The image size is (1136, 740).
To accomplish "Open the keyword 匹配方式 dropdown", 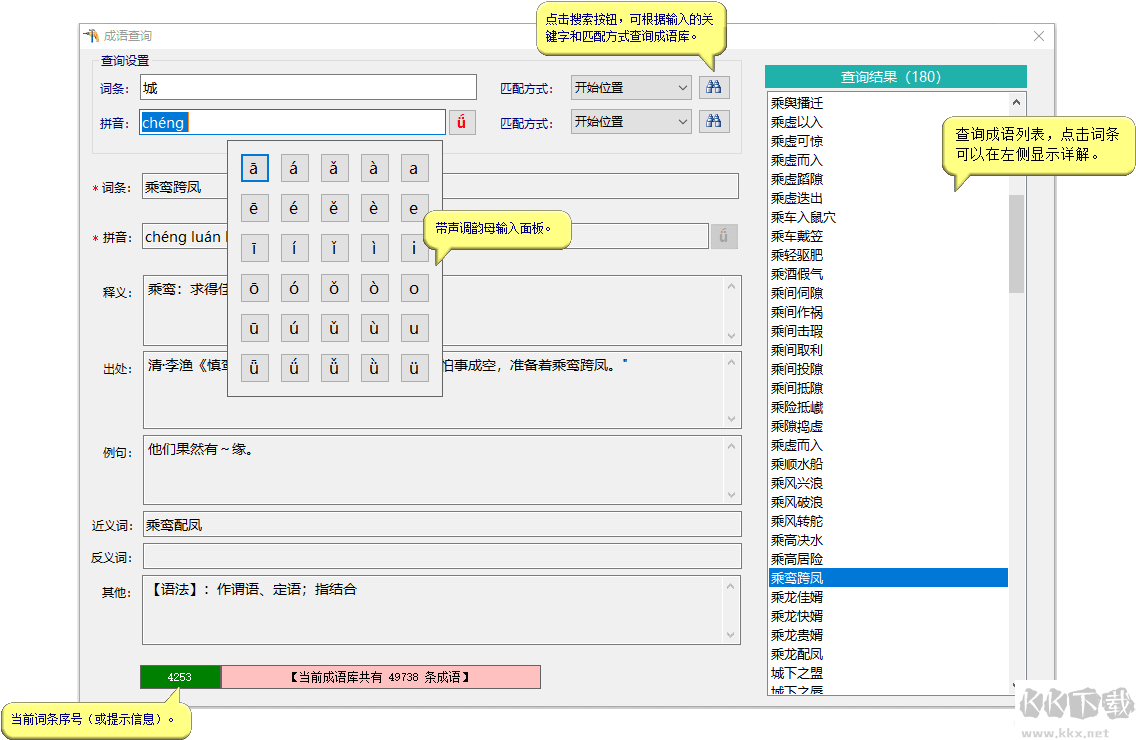I will pyautogui.click(x=630, y=87).
